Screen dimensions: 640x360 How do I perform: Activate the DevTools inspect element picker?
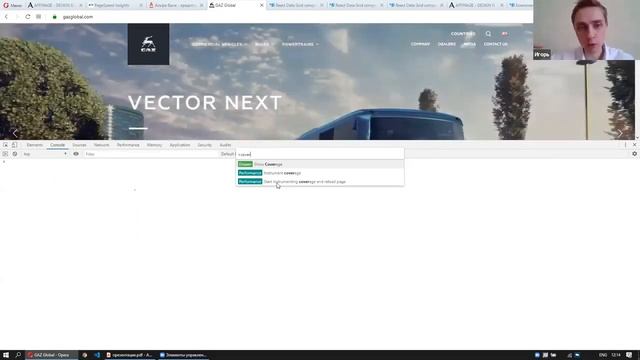(x=5, y=145)
